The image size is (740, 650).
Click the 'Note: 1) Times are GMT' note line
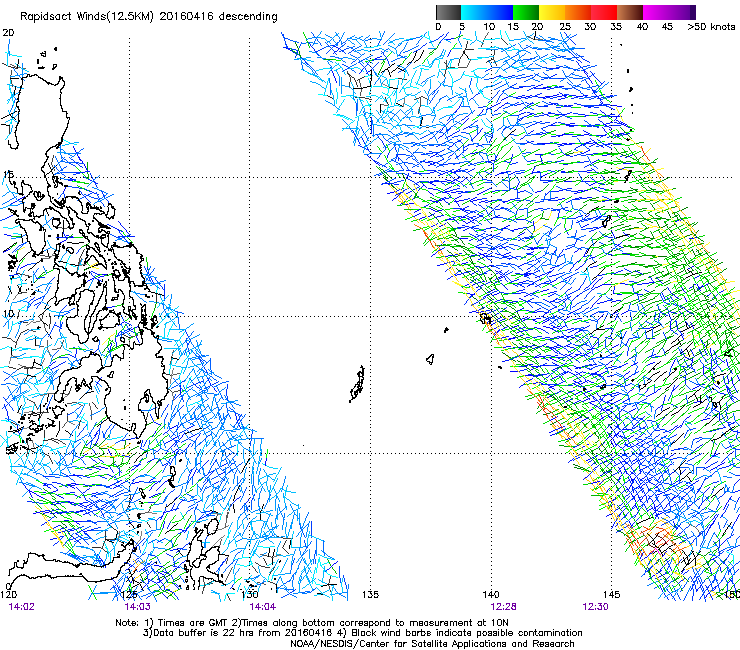(x=311, y=623)
